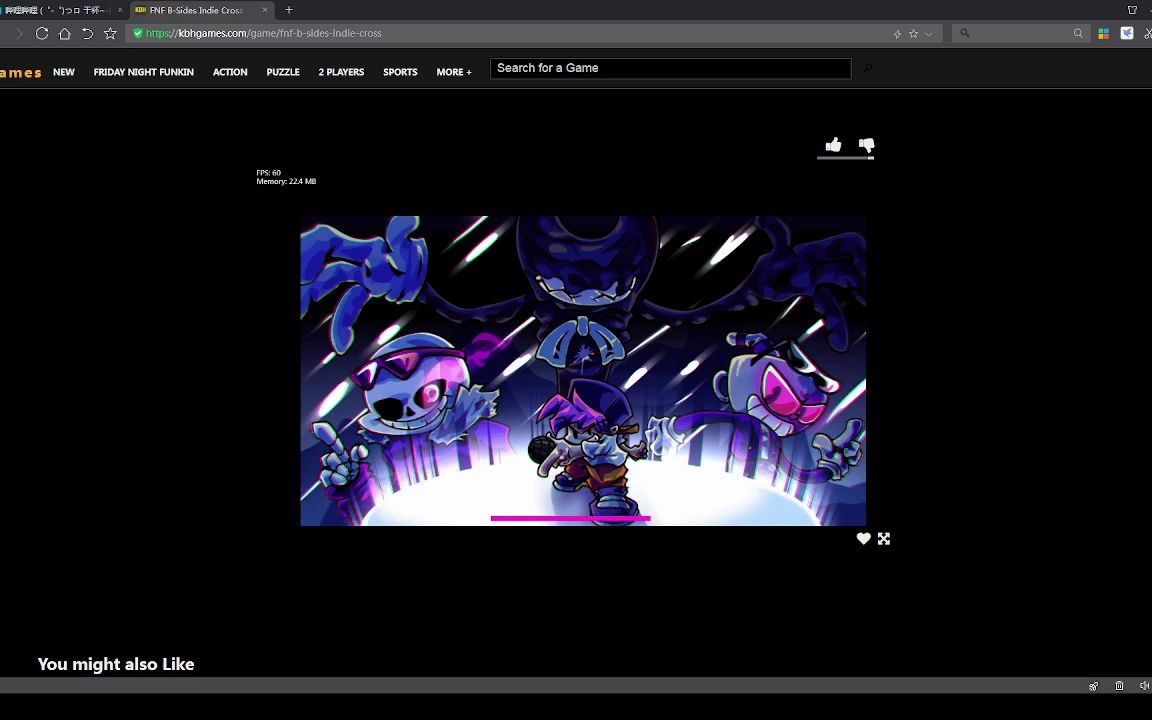Enter fullscreen with the expand icon
The height and width of the screenshot is (720, 1152).
tap(884, 539)
